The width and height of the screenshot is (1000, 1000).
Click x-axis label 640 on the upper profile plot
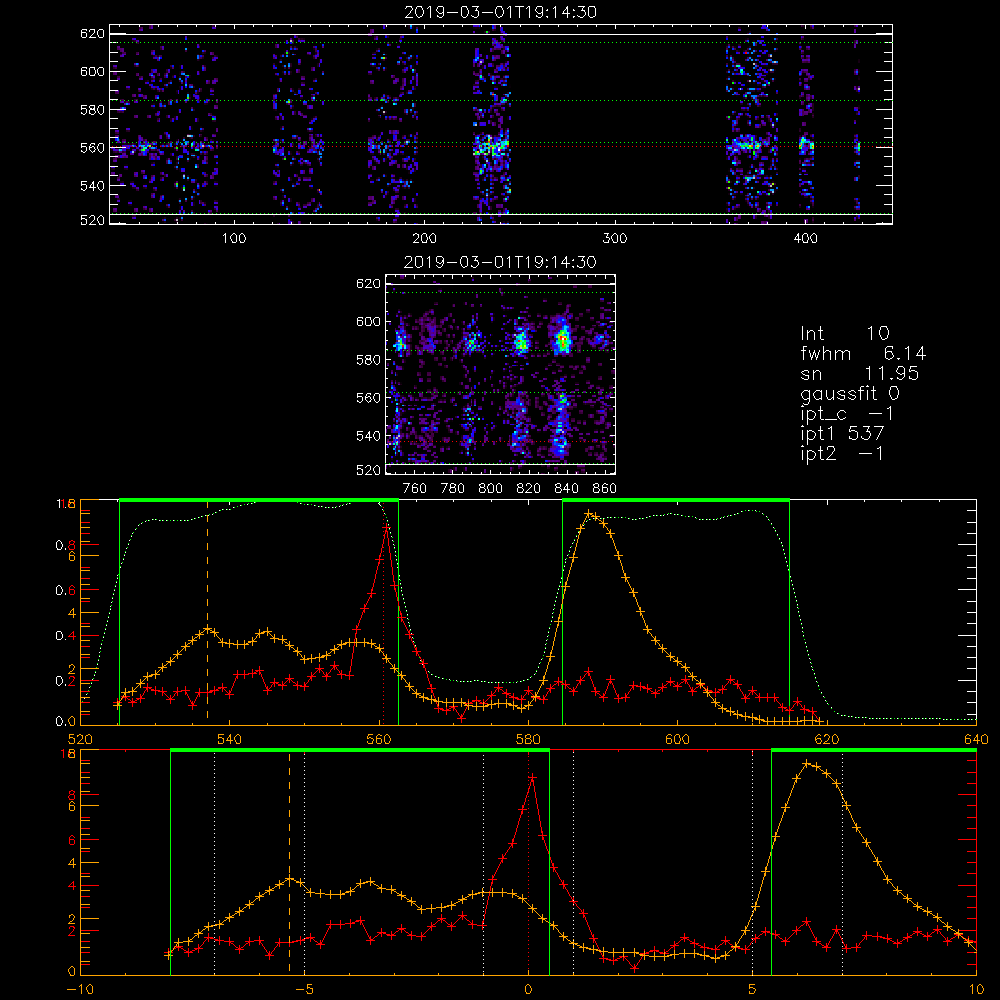976,740
